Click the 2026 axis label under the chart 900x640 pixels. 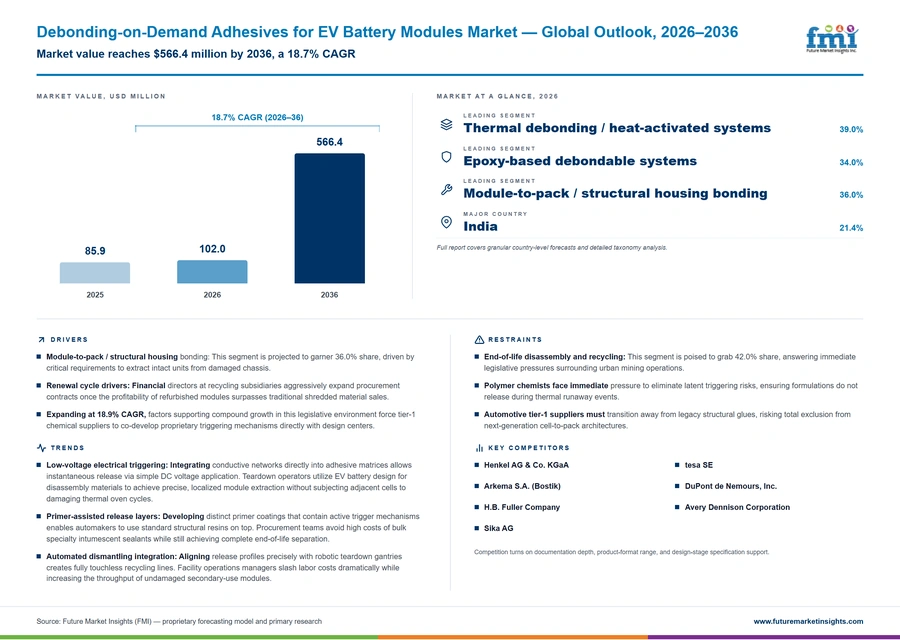pos(212,295)
